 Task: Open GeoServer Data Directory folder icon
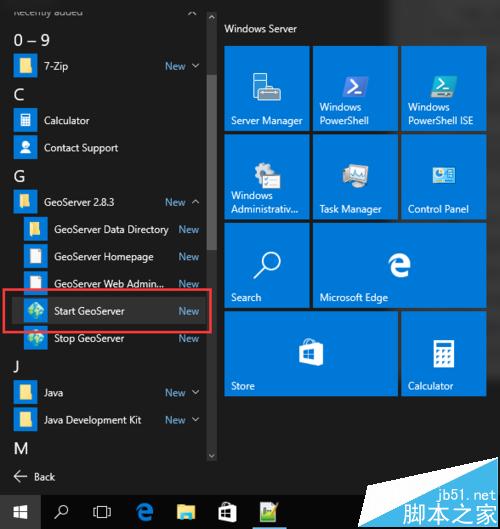coord(35,229)
